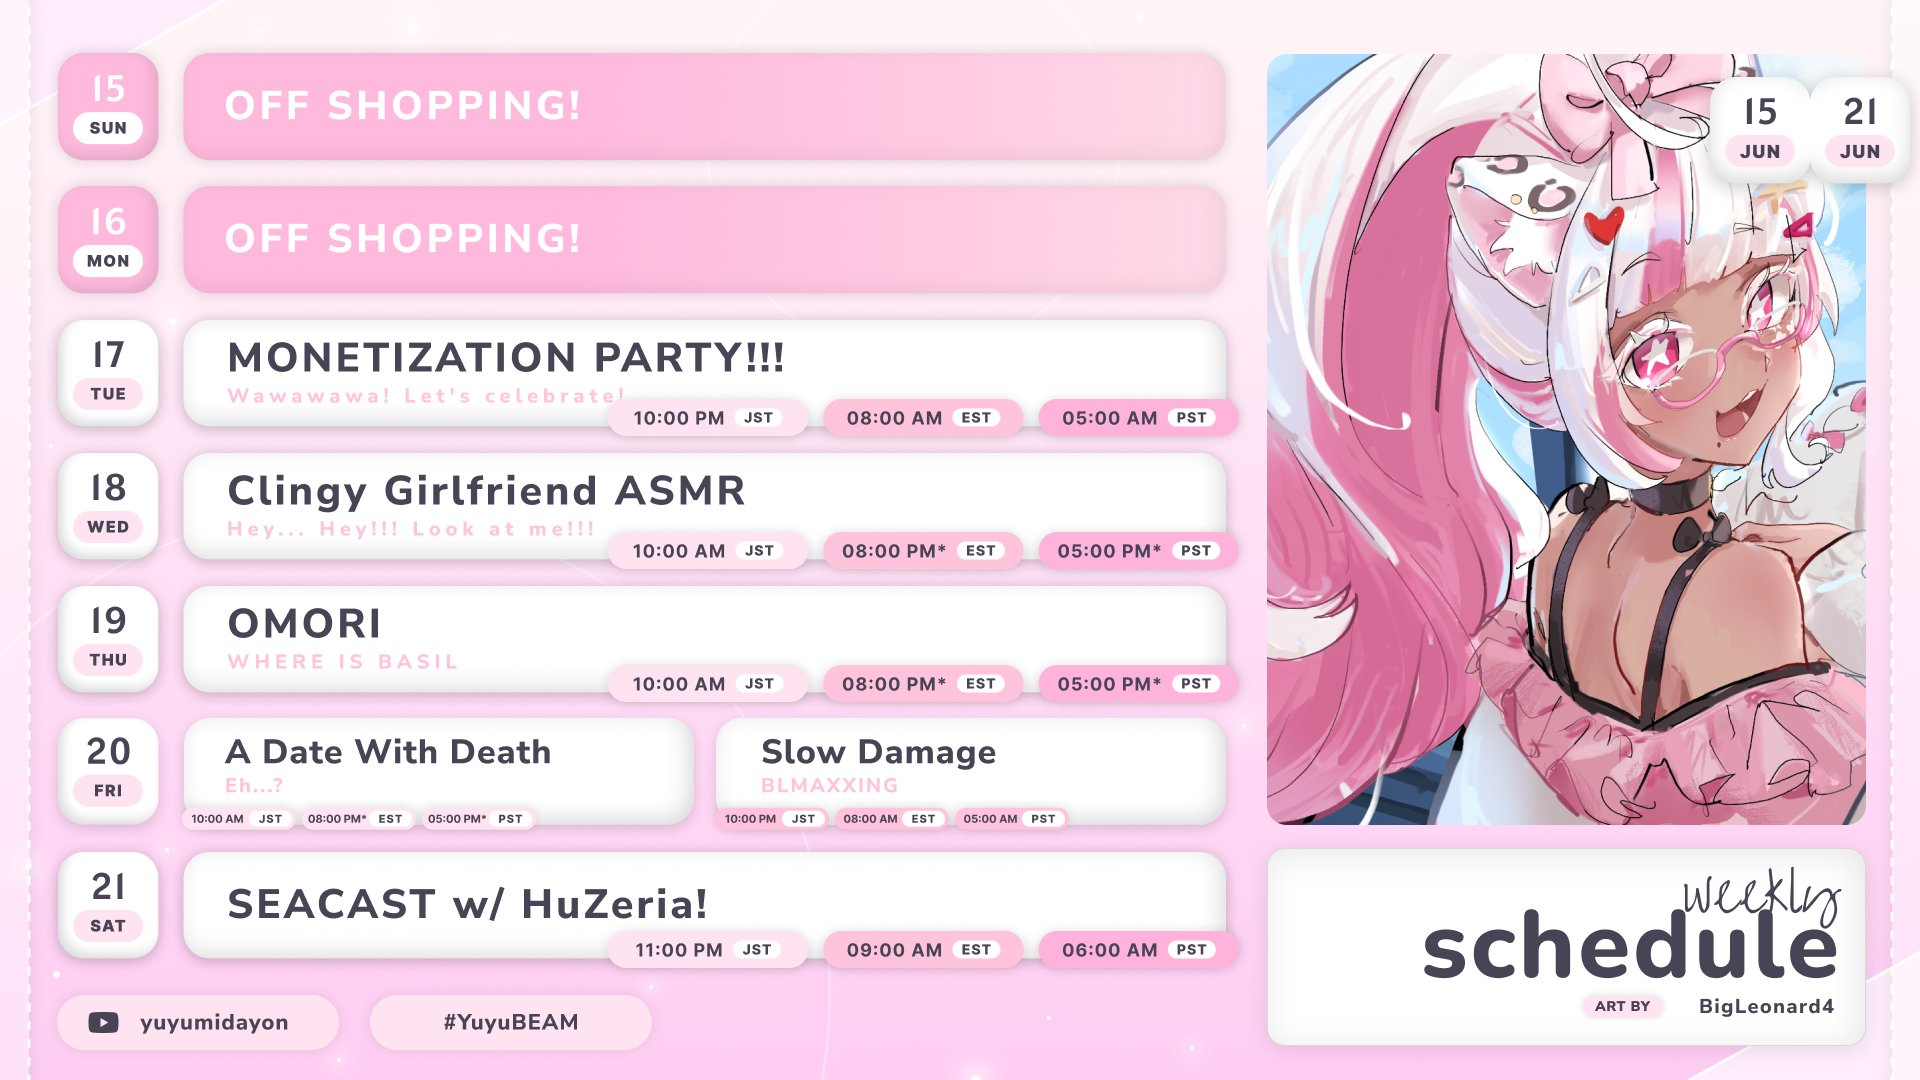Select the Slow Damage event card
The width and height of the screenshot is (1920, 1080).
(x=971, y=770)
